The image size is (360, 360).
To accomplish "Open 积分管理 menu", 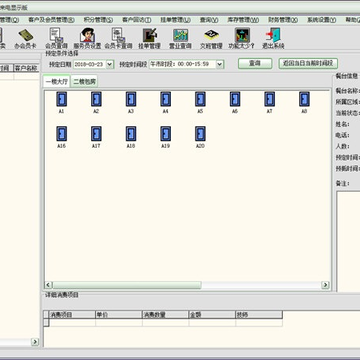I will coord(98,20).
